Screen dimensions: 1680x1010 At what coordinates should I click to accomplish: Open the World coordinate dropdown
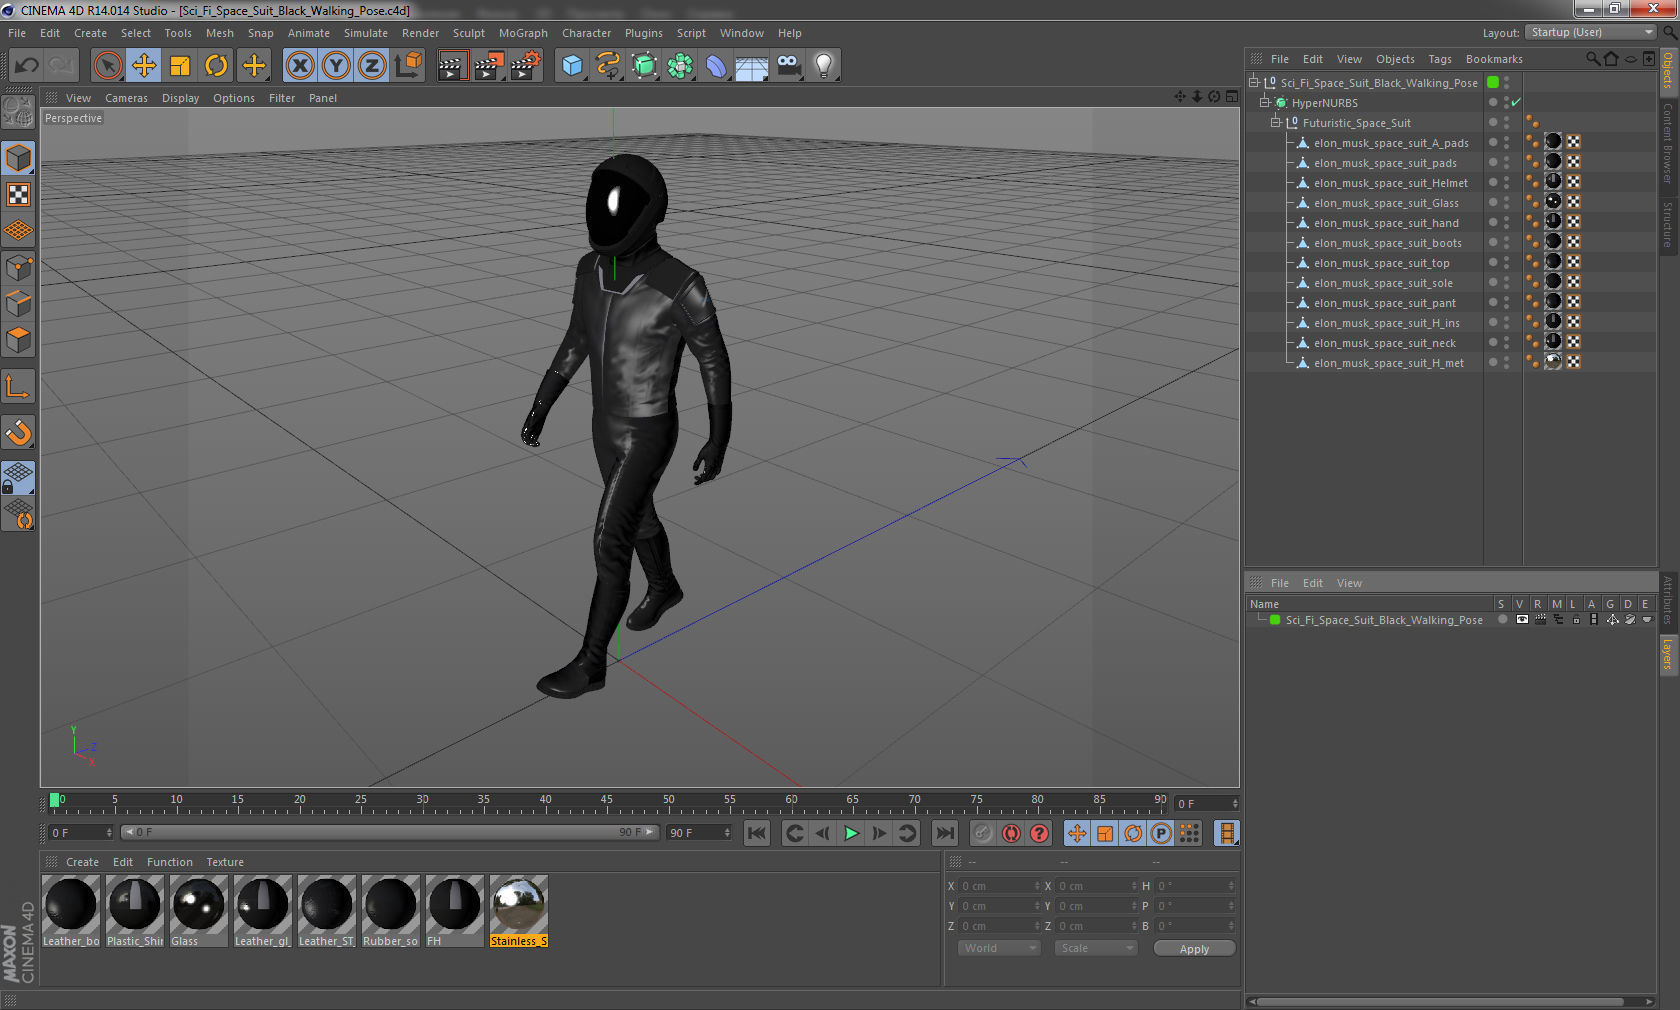[x=1000, y=948]
